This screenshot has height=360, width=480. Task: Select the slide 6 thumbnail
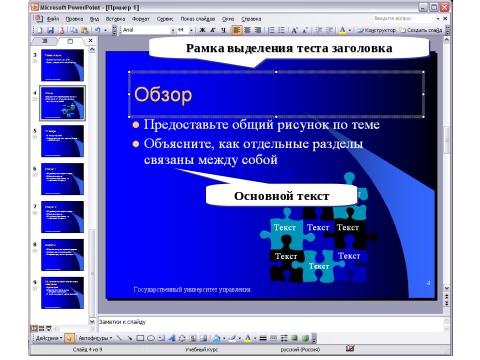click(62, 179)
